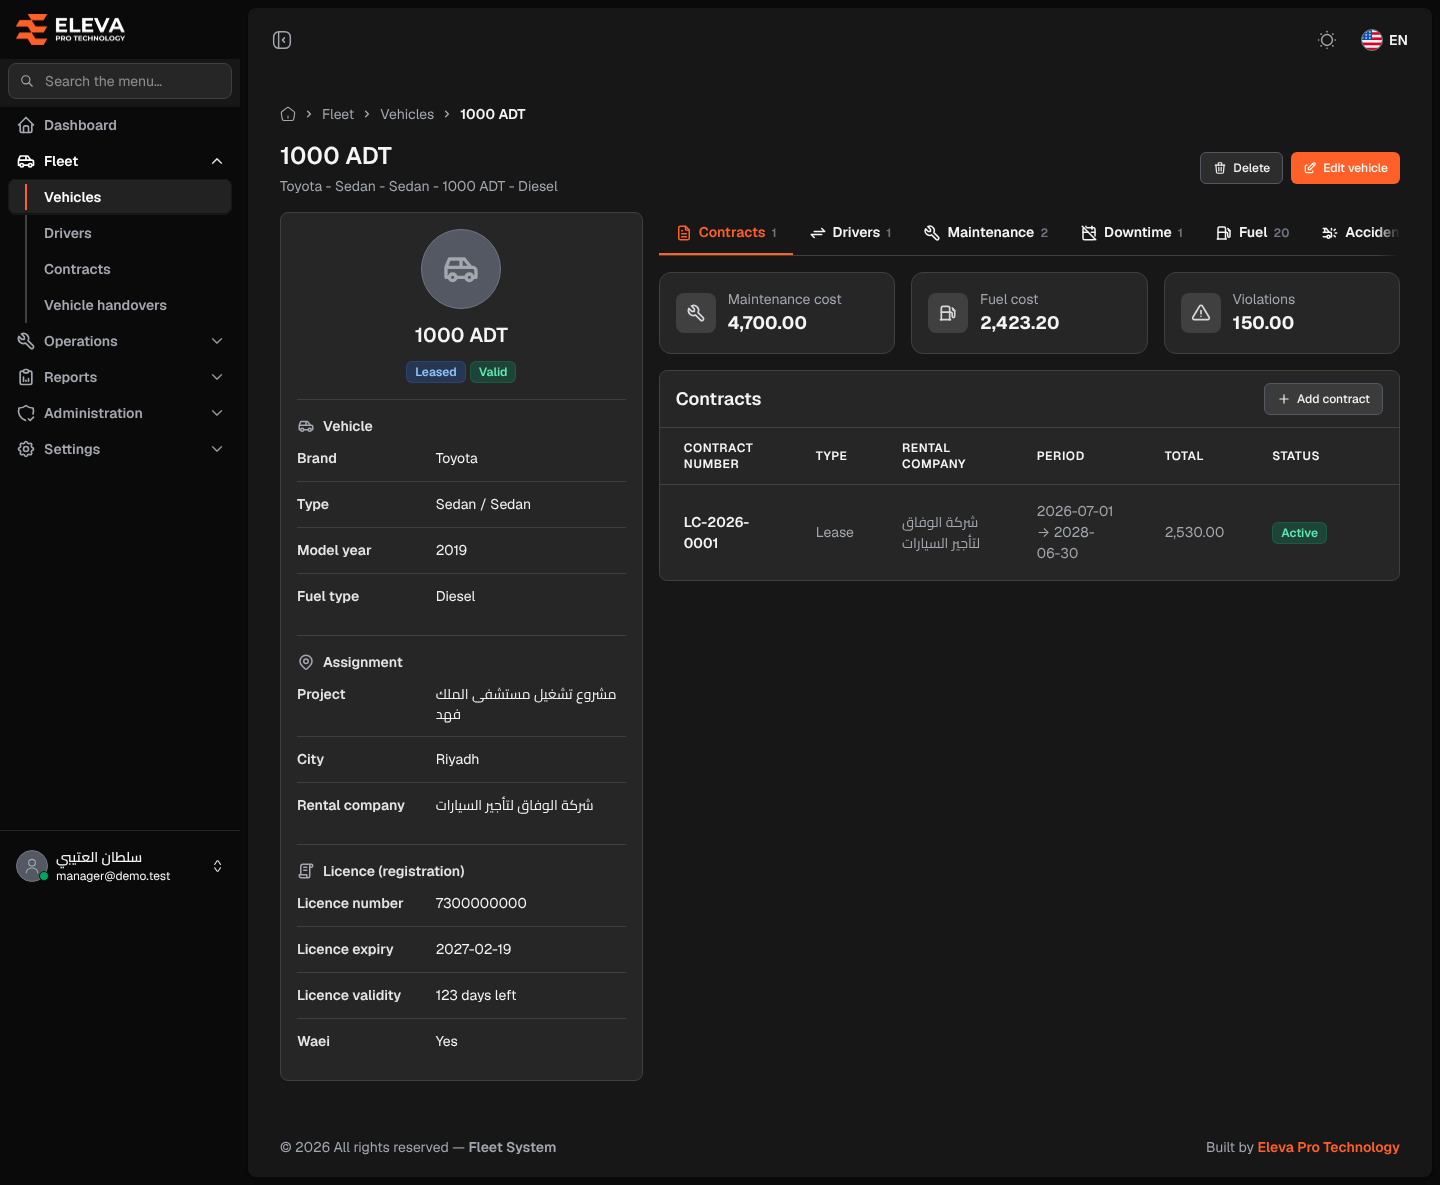Click the home breadcrumb icon
This screenshot has height=1185, width=1440.
[288, 114]
